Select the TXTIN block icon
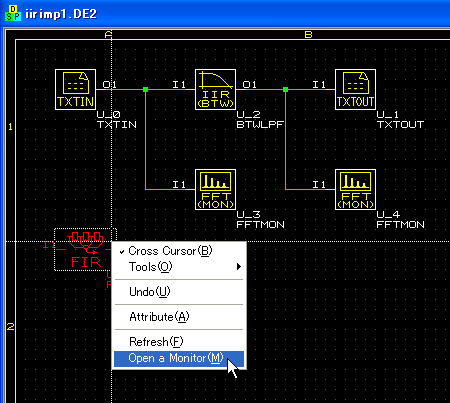The width and height of the screenshot is (450, 403). pos(75,89)
